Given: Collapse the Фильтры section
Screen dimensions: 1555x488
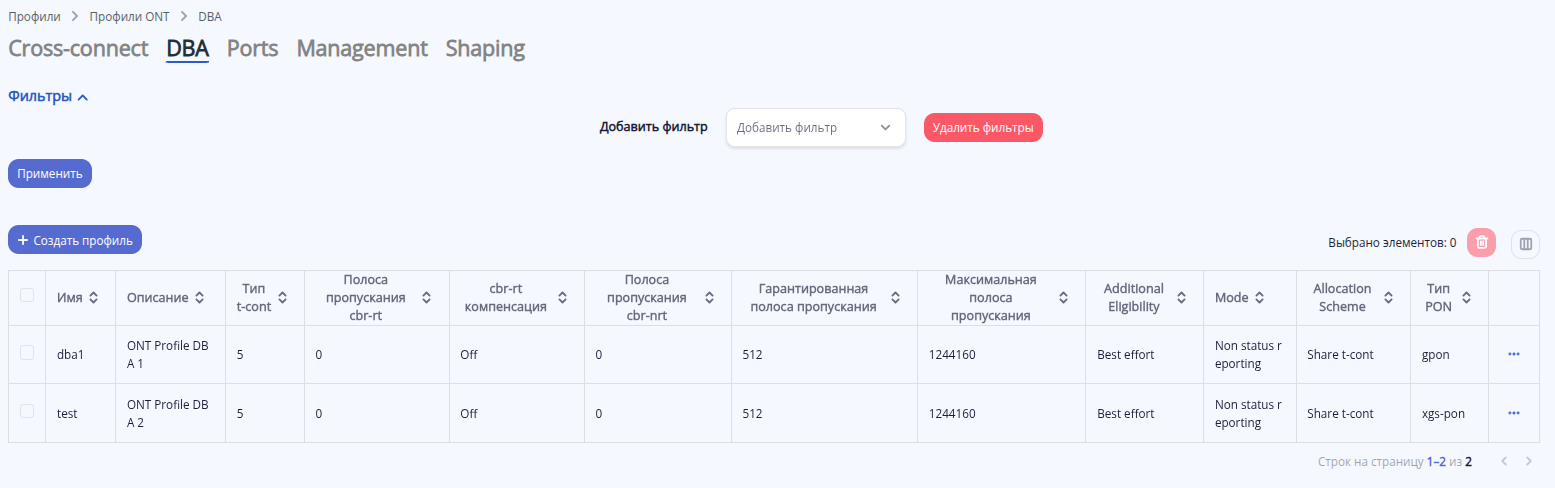Looking at the screenshot, I should click(x=48, y=97).
